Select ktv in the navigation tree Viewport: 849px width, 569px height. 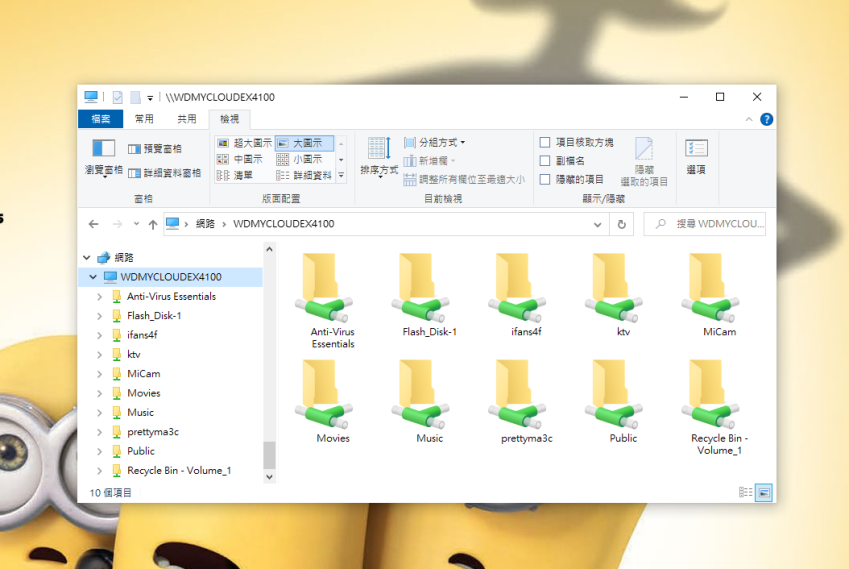click(x=133, y=355)
